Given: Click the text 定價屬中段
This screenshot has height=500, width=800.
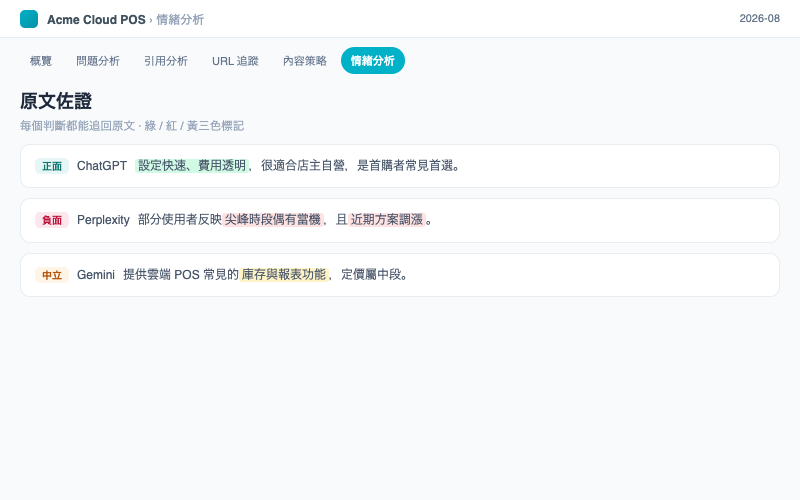Looking at the screenshot, I should coord(371,275).
